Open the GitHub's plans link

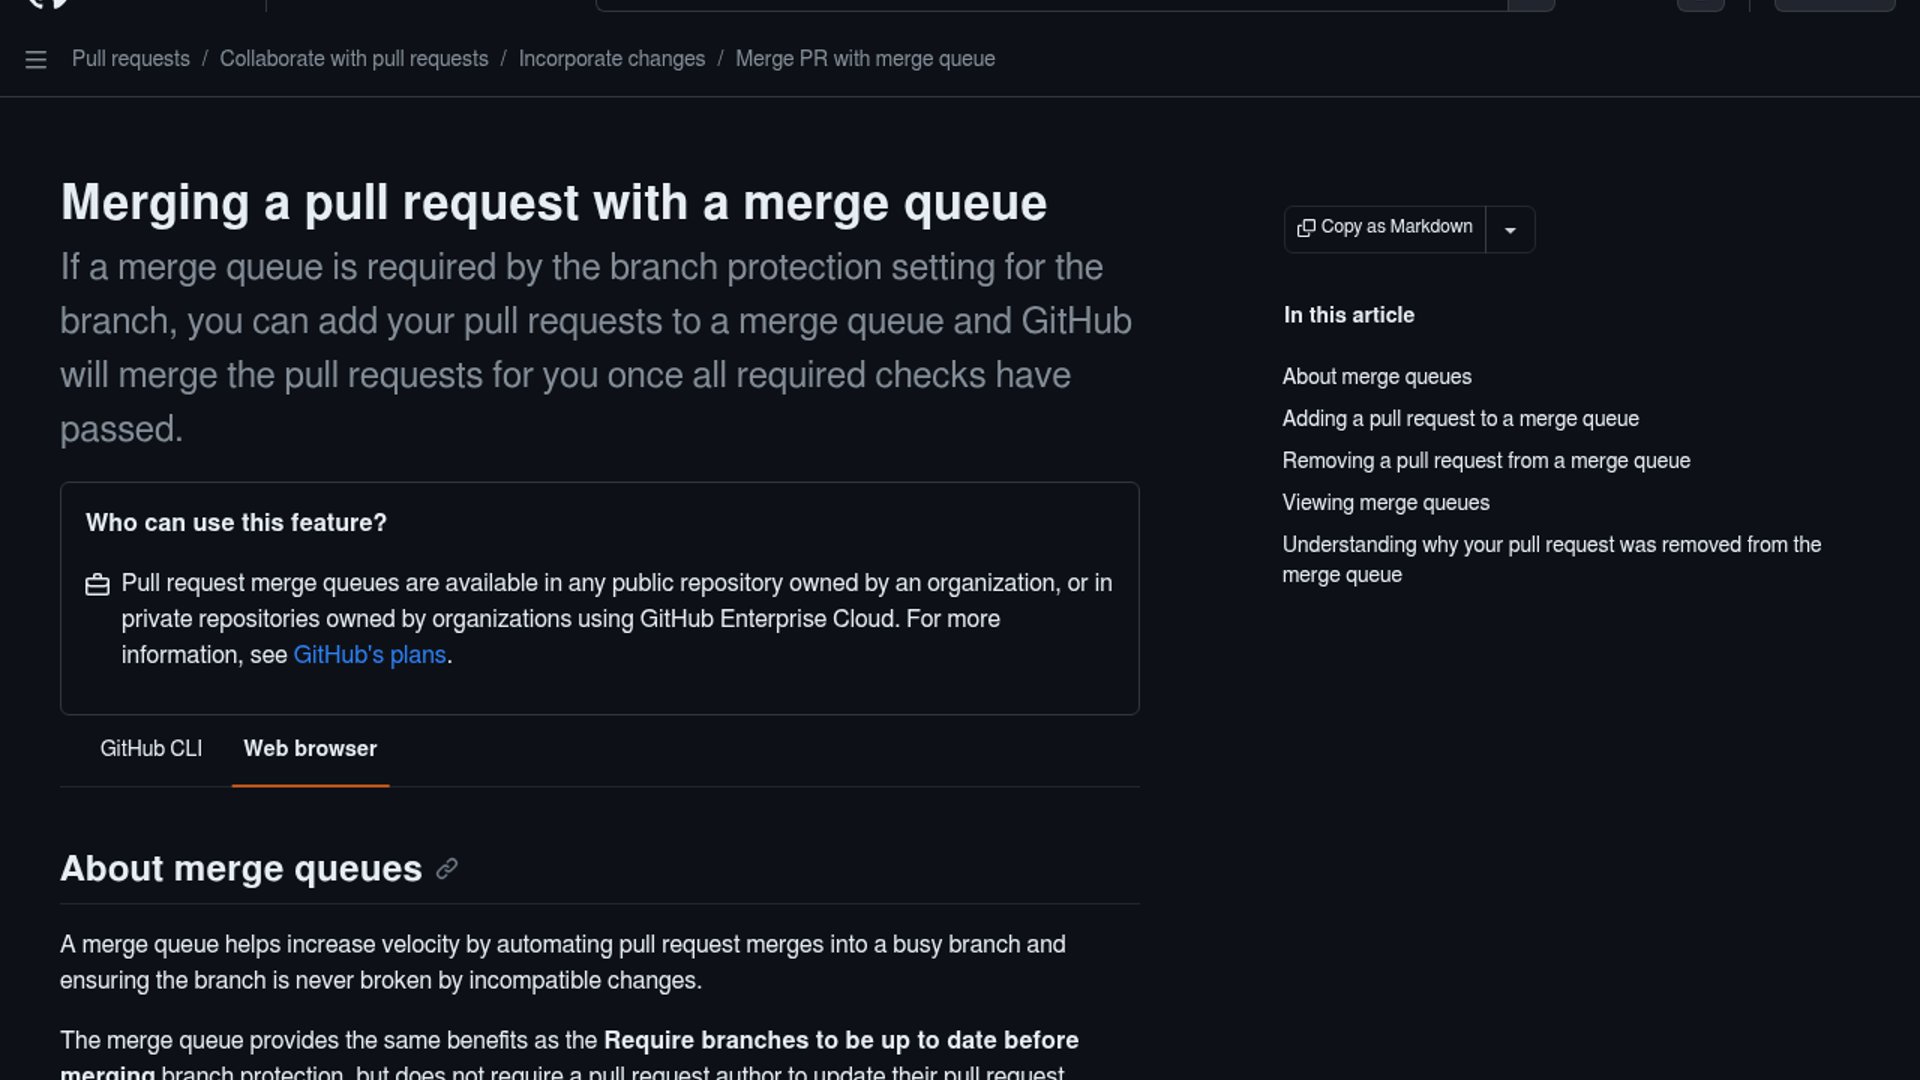coord(369,654)
